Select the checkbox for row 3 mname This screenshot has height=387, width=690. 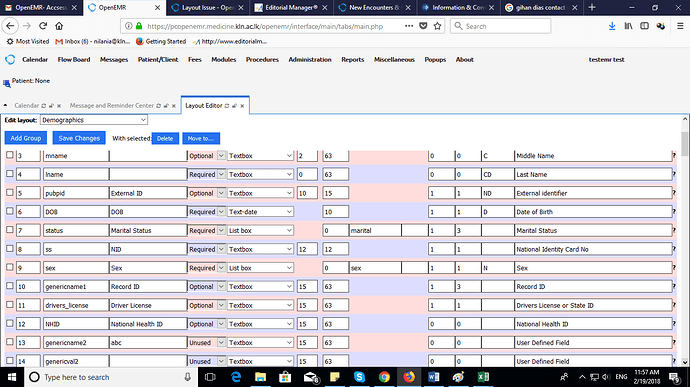coord(10,155)
